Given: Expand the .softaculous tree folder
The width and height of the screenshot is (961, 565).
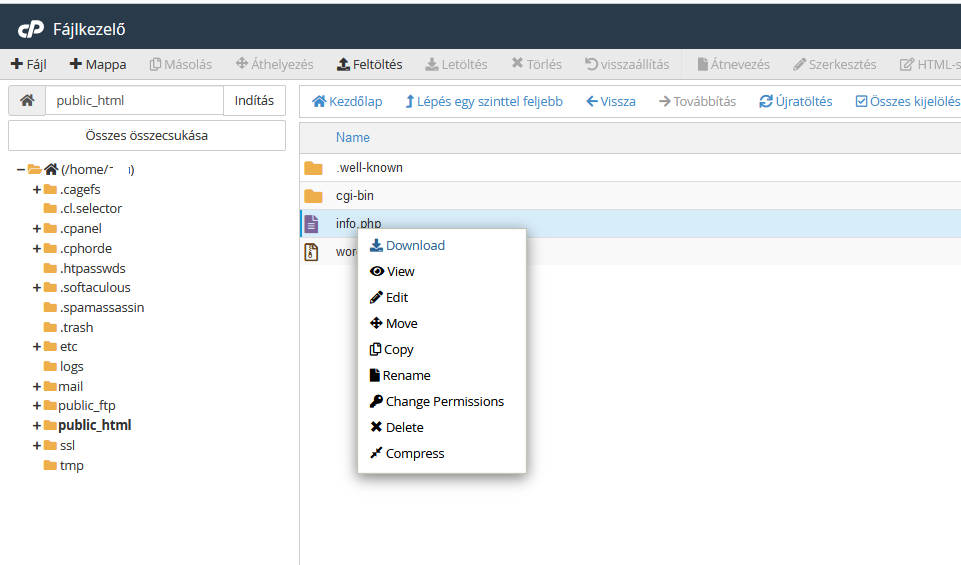Looking at the screenshot, I should [x=37, y=288].
